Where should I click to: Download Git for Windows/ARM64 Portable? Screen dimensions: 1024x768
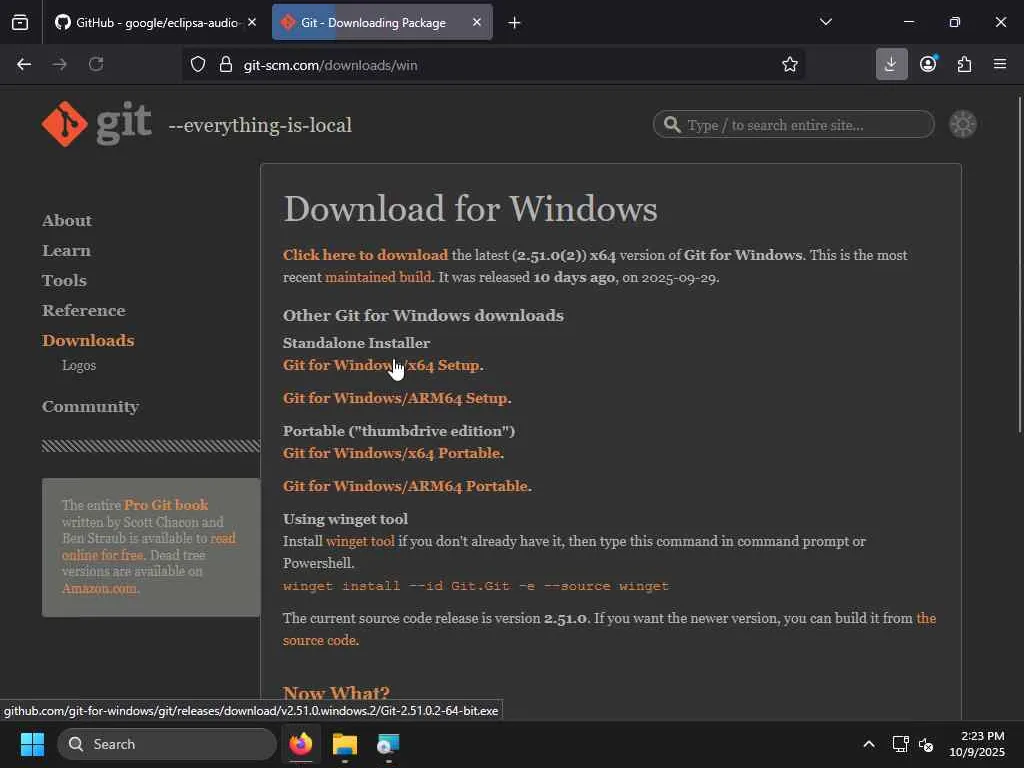point(406,487)
